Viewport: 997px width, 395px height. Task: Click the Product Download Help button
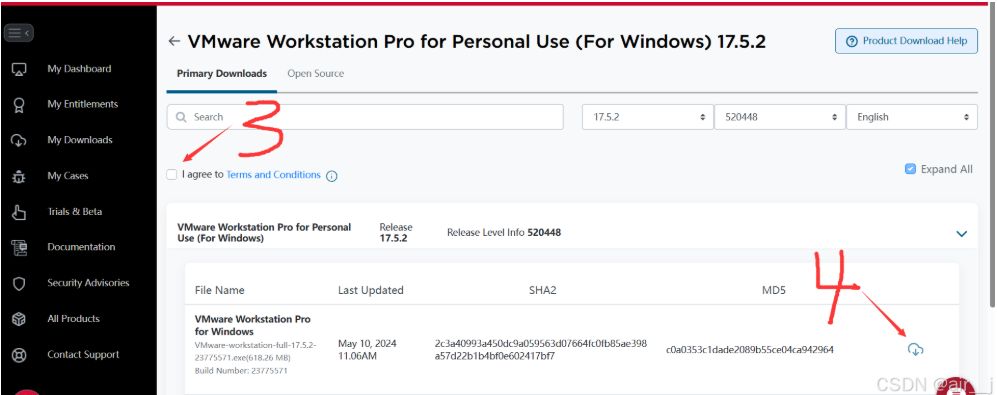pyautogui.click(x=906, y=41)
